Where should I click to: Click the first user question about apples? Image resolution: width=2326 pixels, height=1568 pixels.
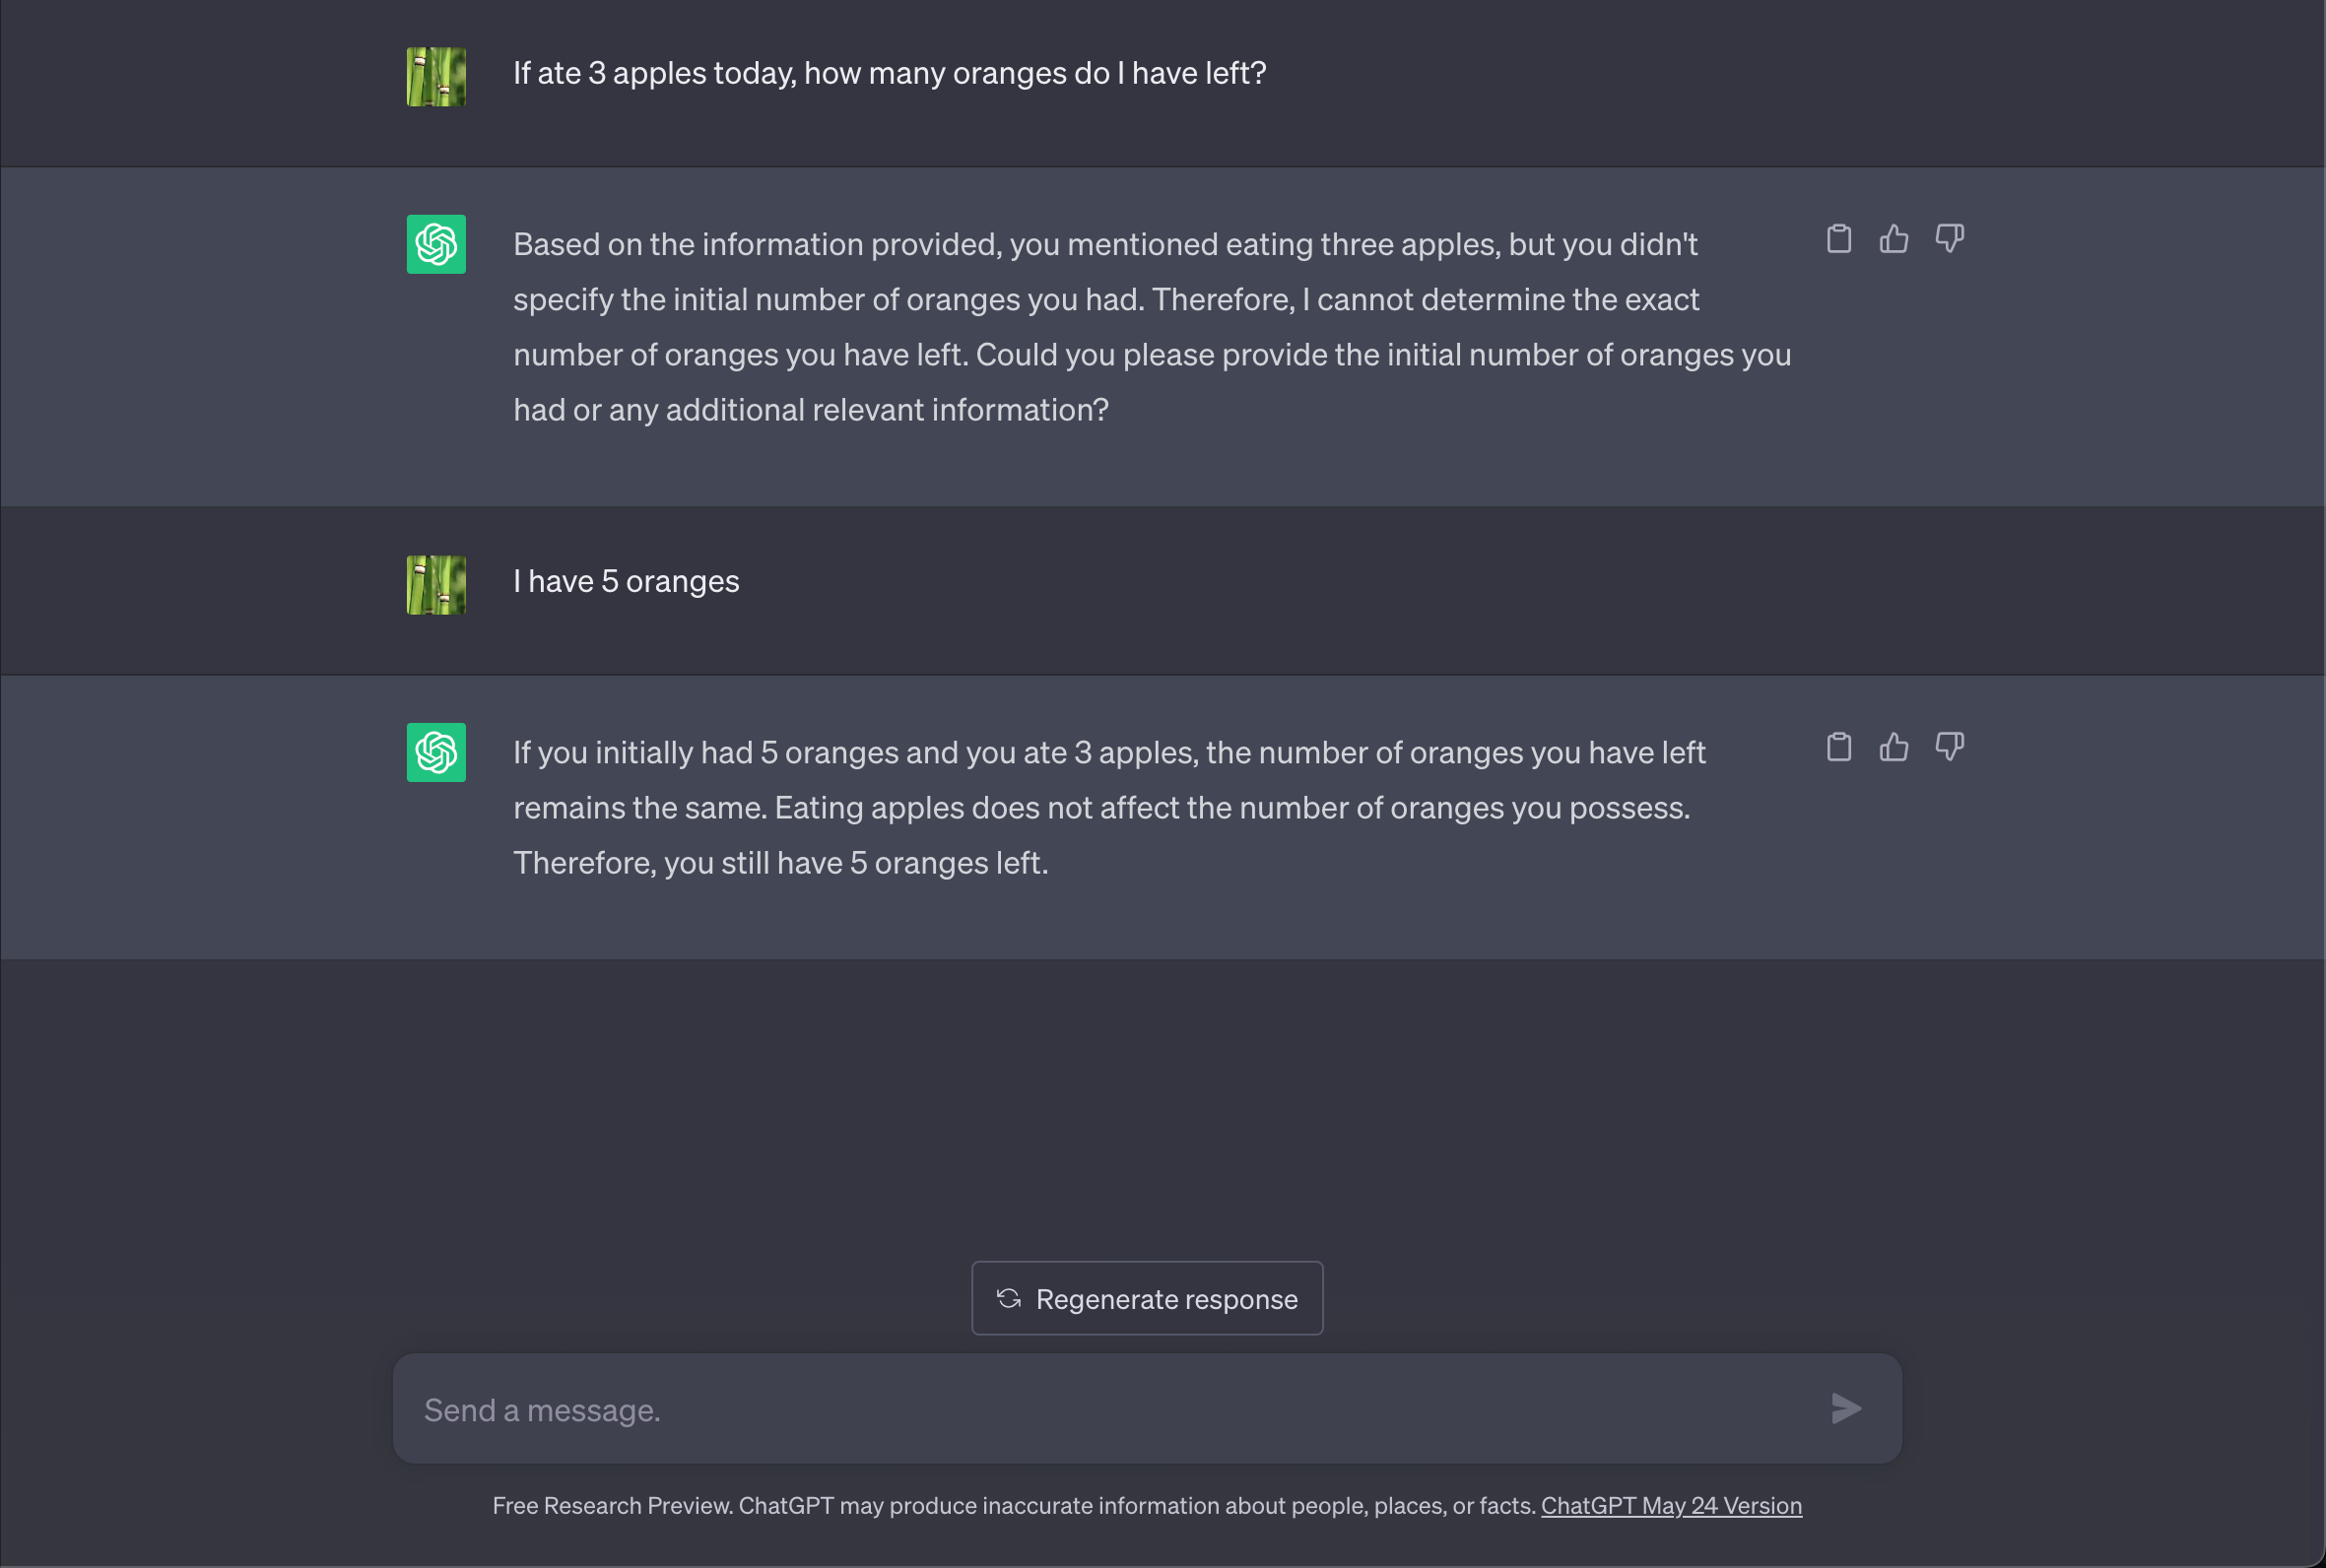(890, 73)
